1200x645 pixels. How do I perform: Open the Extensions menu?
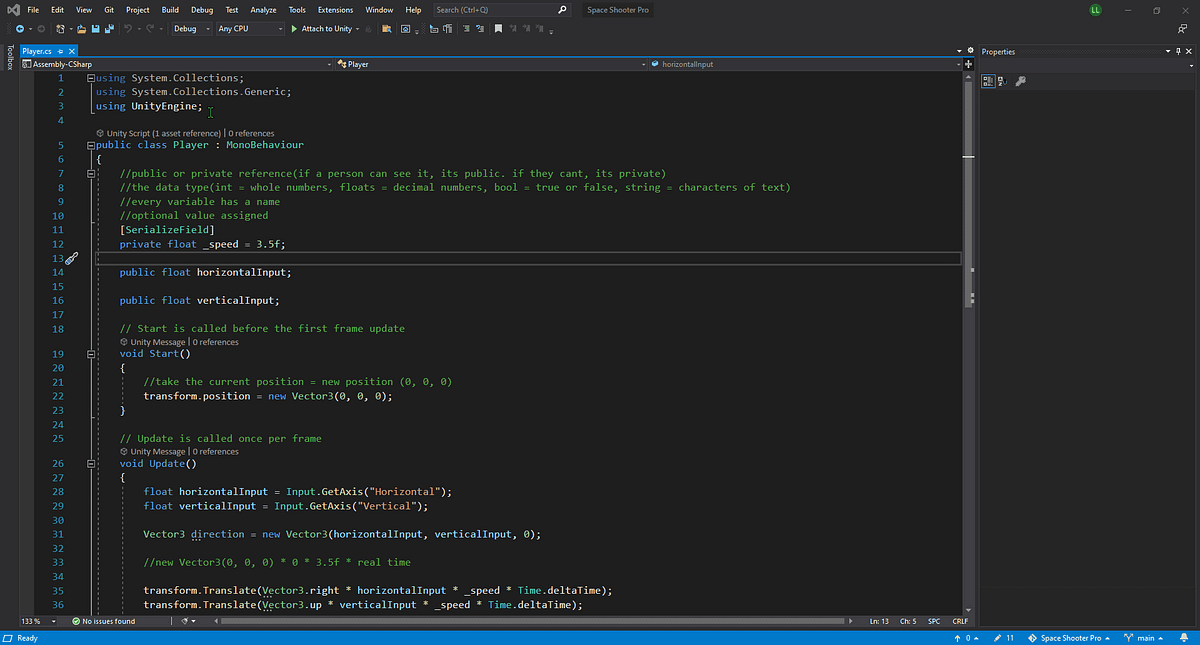pos(335,9)
